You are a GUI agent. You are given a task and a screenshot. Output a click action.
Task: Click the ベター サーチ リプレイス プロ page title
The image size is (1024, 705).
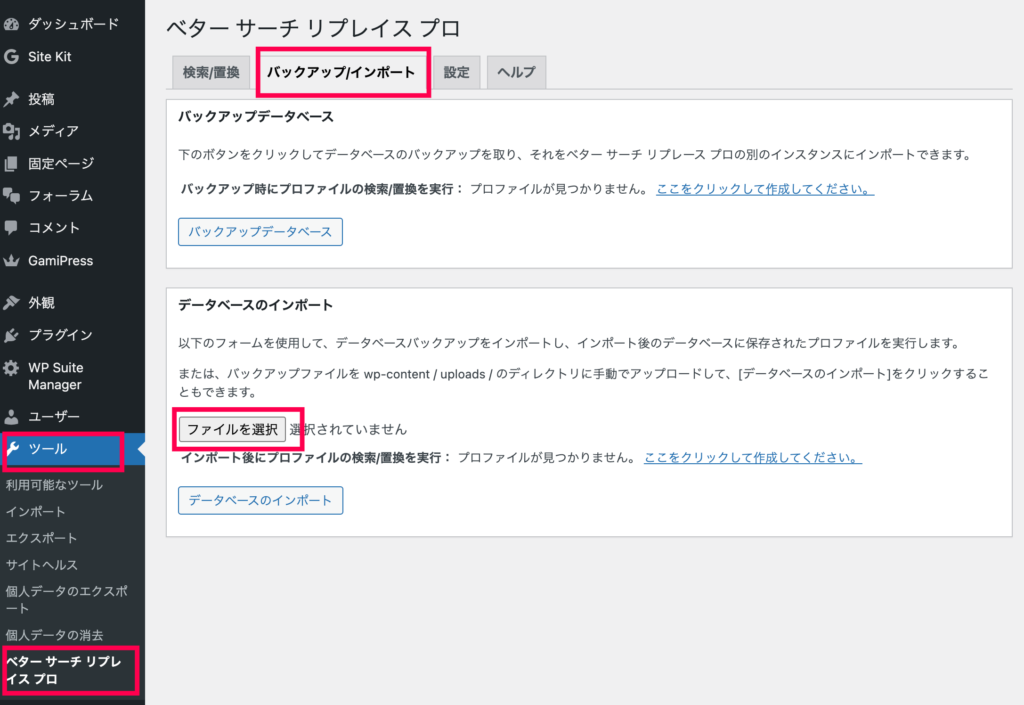click(x=313, y=28)
